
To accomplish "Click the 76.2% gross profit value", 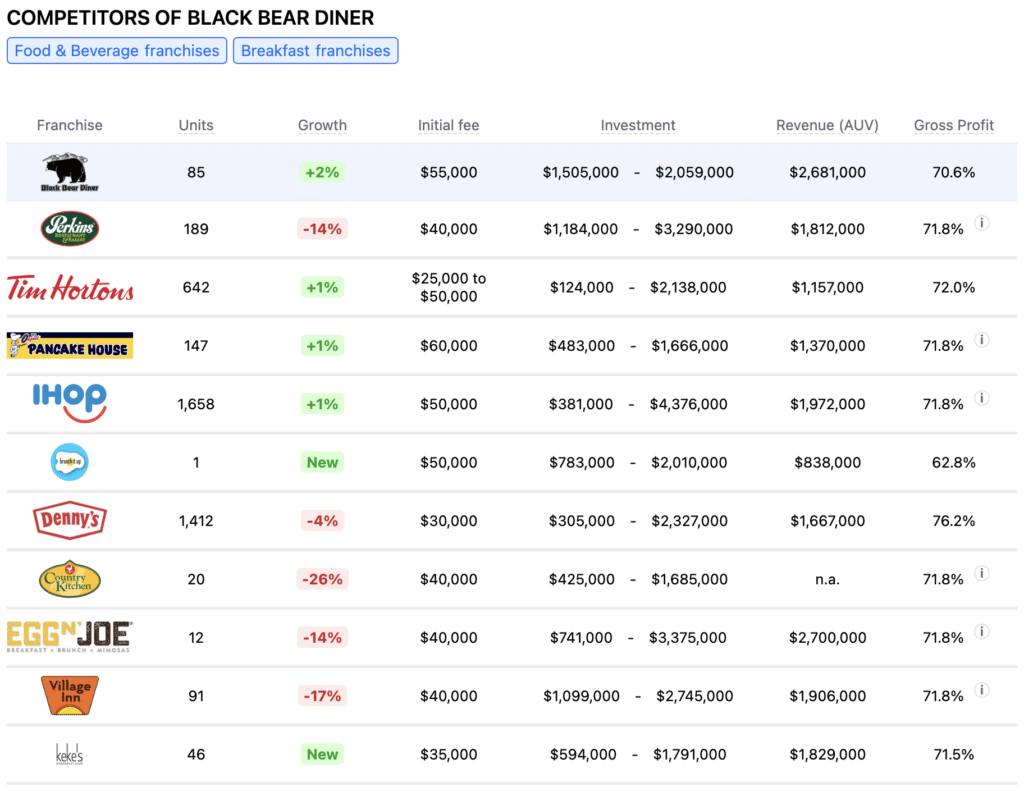I will point(953,521).
